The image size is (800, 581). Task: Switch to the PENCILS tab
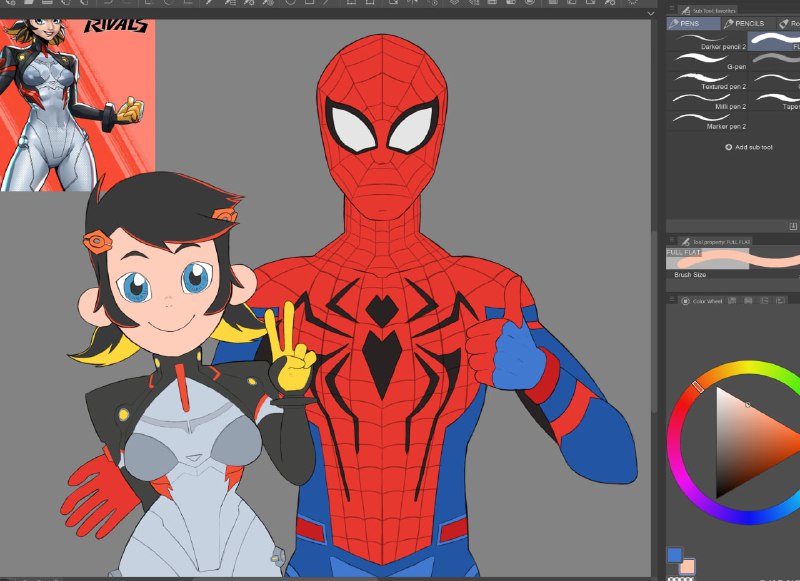(748, 23)
